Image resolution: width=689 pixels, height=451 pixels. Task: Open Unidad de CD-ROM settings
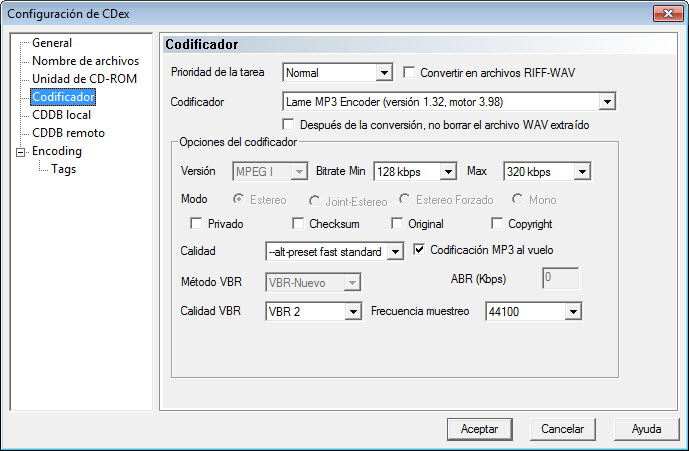pos(84,79)
